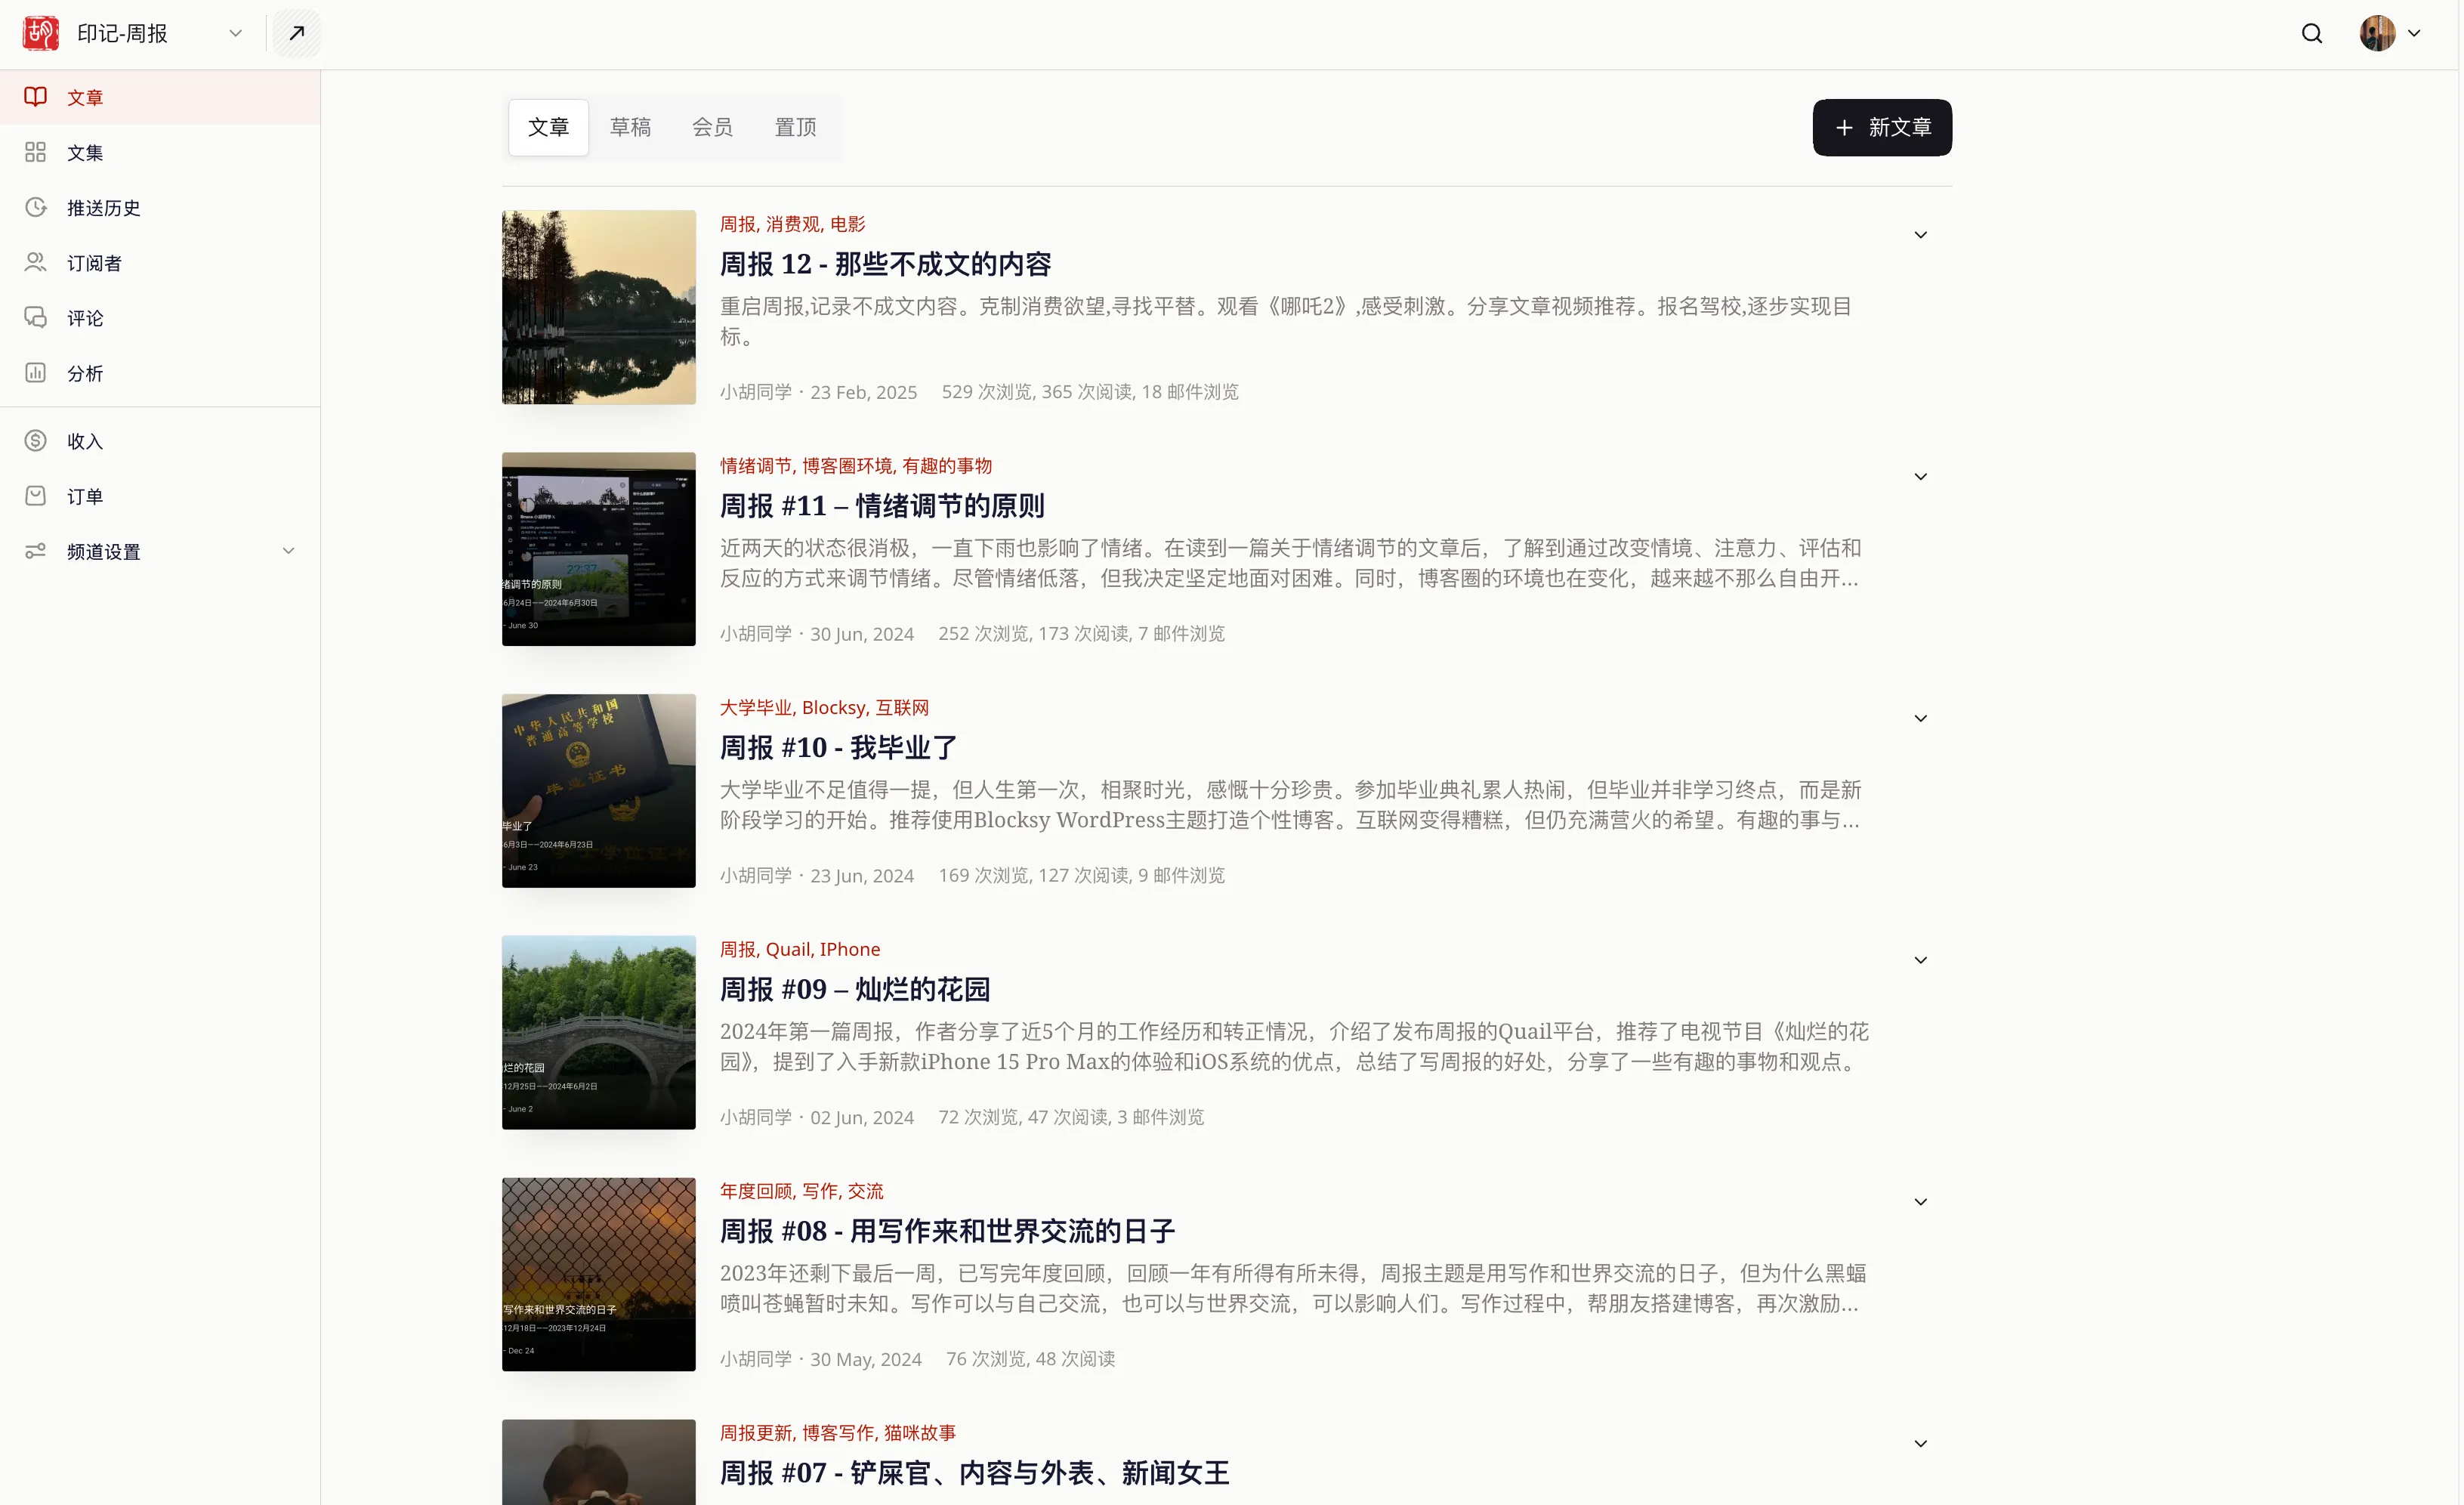Open post 周报 #11 – 情绪调节的原则

click(x=882, y=506)
